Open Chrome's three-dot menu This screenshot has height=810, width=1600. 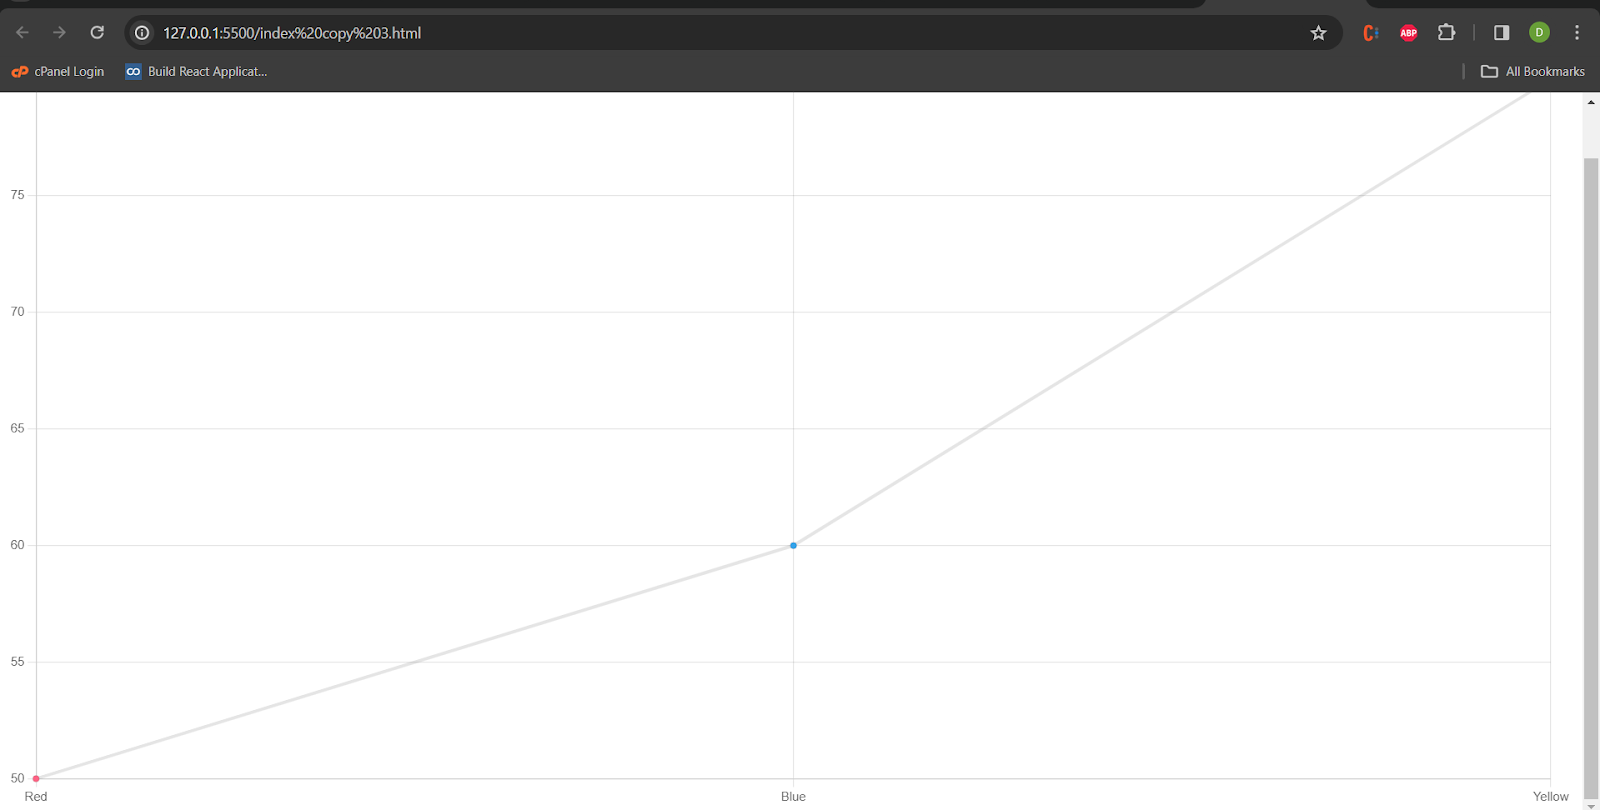point(1577,33)
